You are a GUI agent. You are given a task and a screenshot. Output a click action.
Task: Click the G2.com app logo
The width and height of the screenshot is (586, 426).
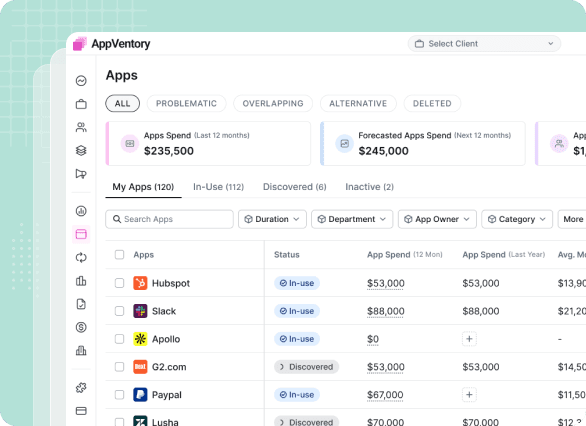(140, 367)
